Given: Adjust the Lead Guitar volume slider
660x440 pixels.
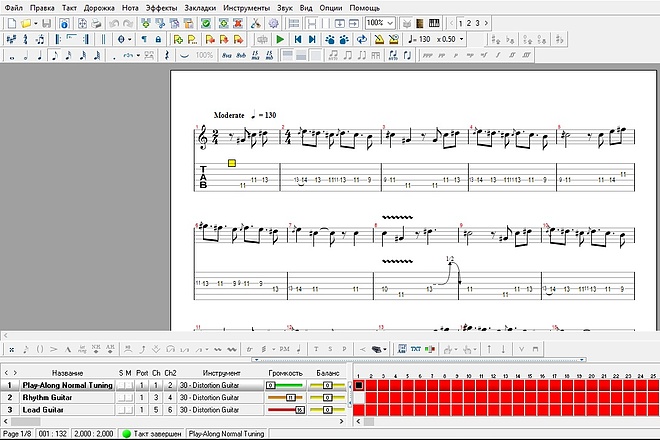Looking at the screenshot, I should click(x=286, y=410).
